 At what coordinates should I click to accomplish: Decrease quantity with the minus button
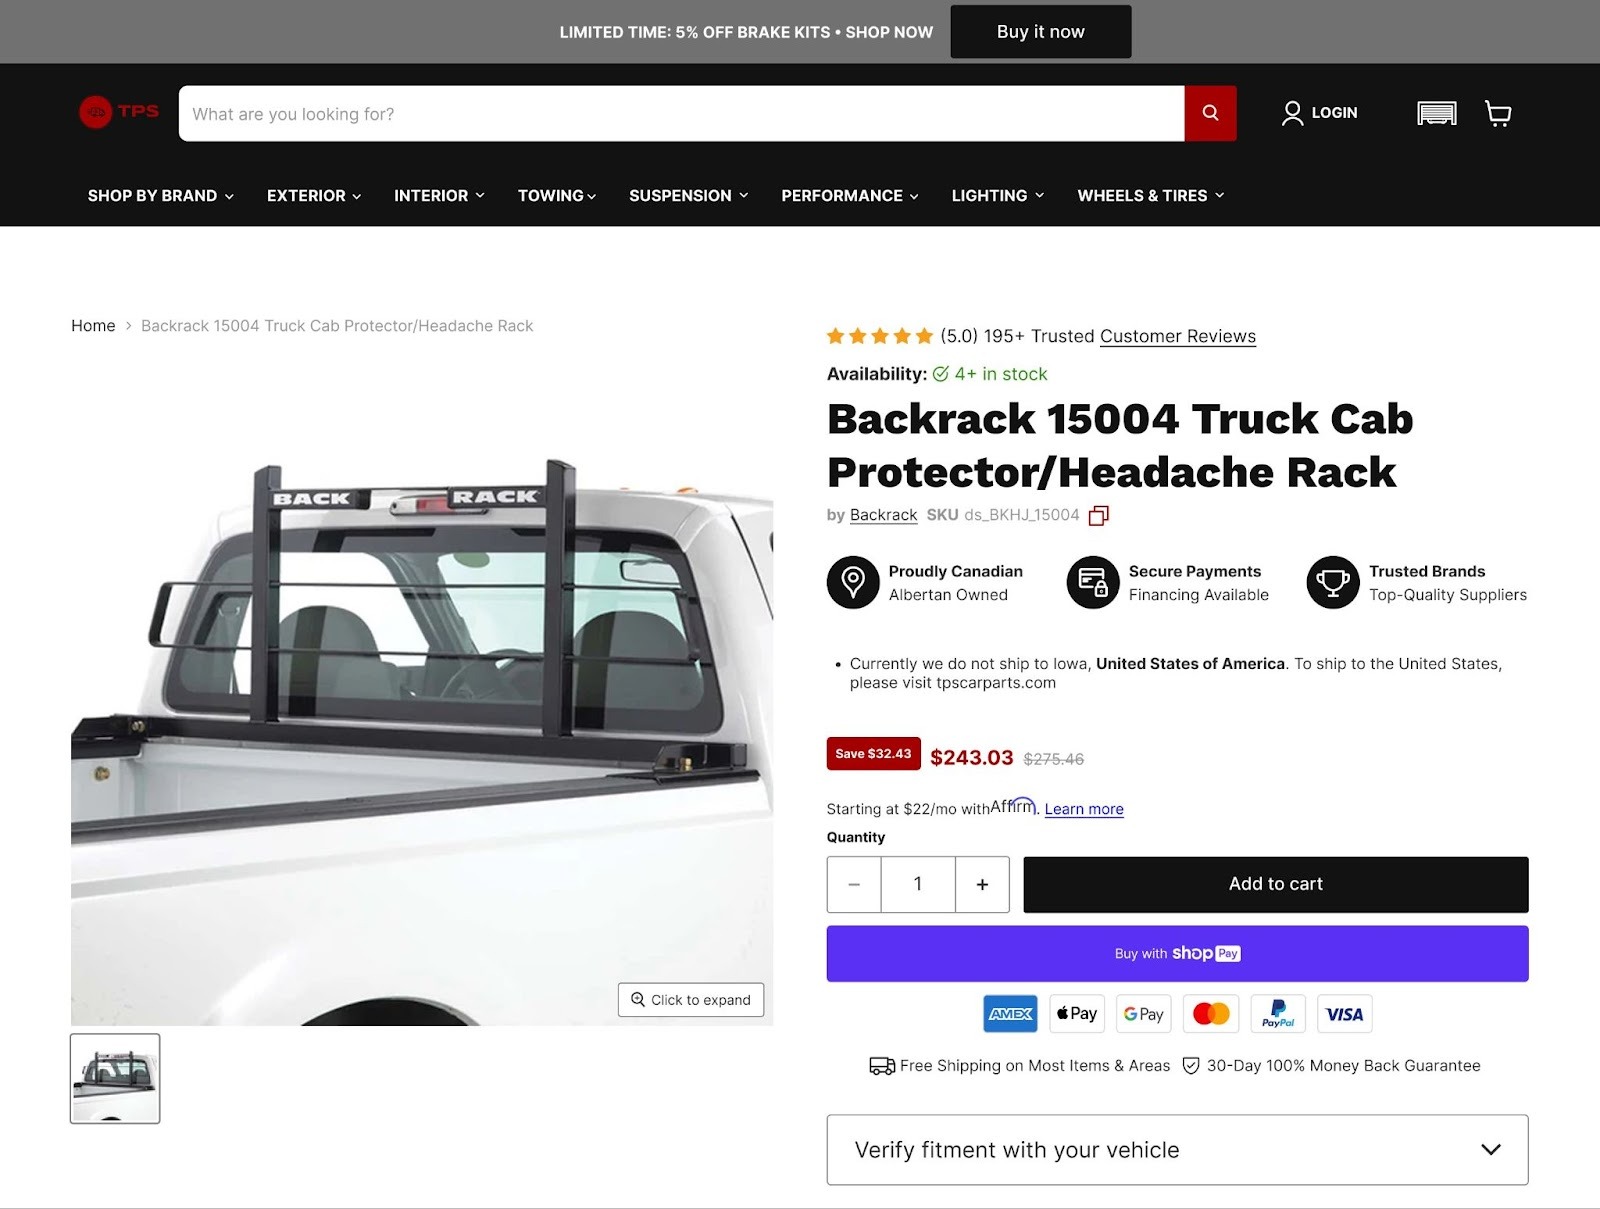854,885
